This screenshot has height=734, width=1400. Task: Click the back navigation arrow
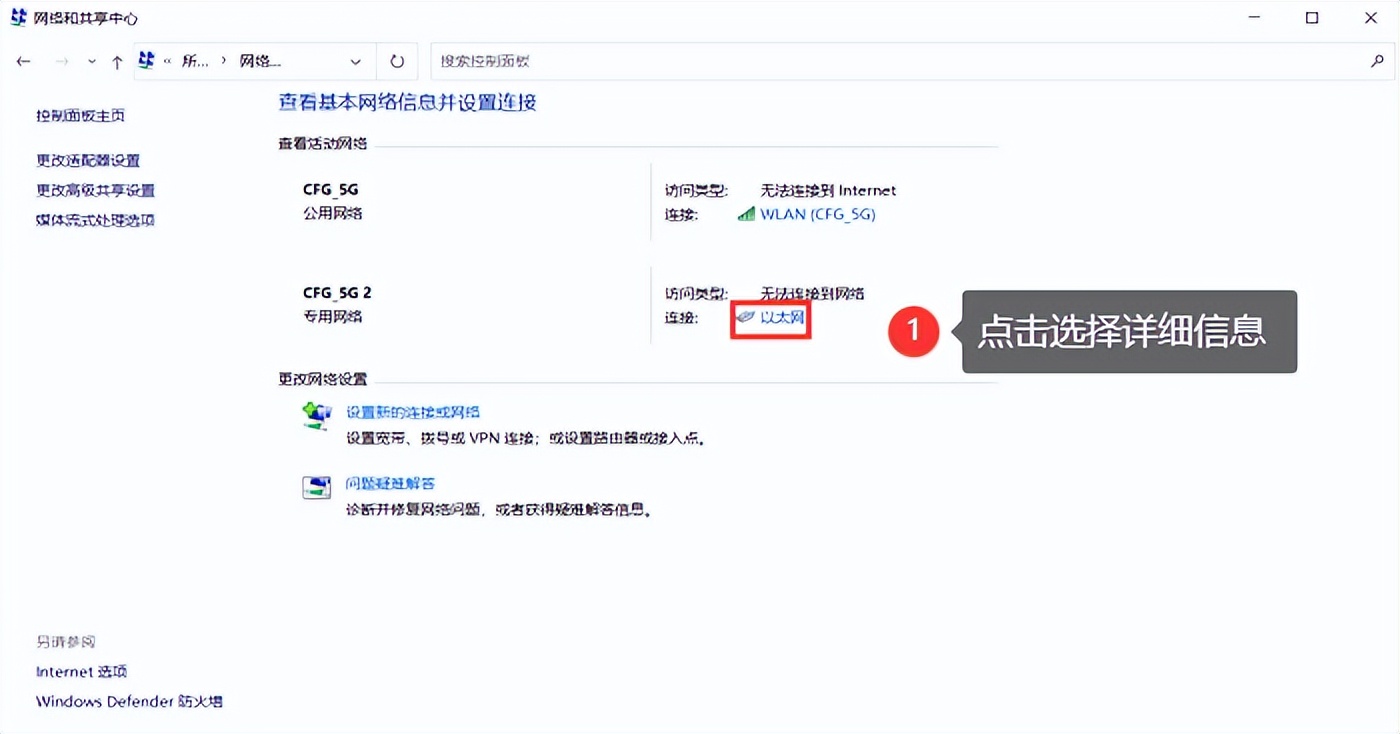point(23,60)
